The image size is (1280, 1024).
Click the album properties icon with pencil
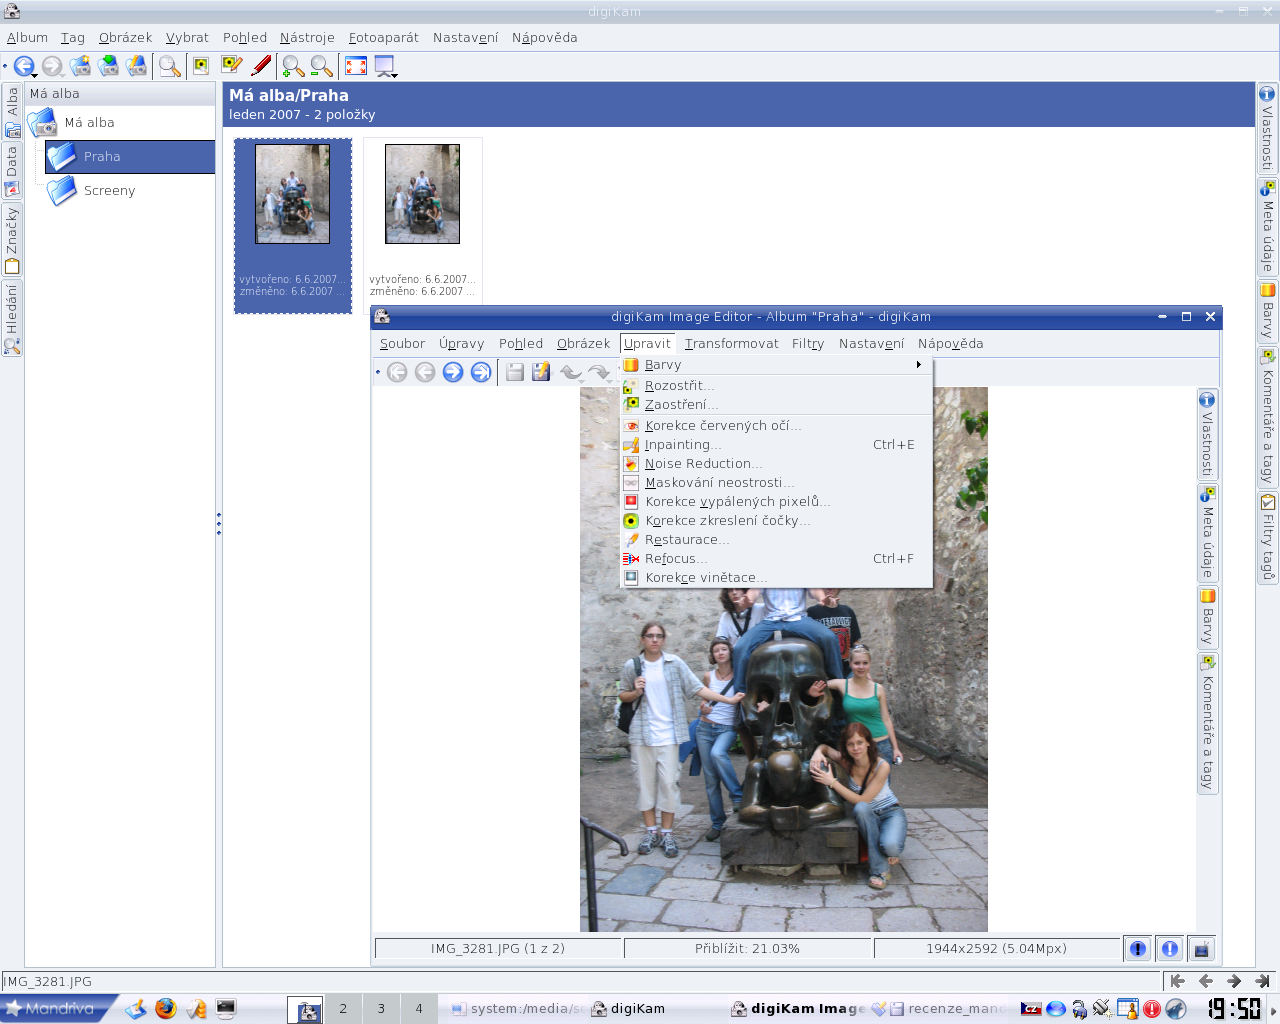(136, 66)
